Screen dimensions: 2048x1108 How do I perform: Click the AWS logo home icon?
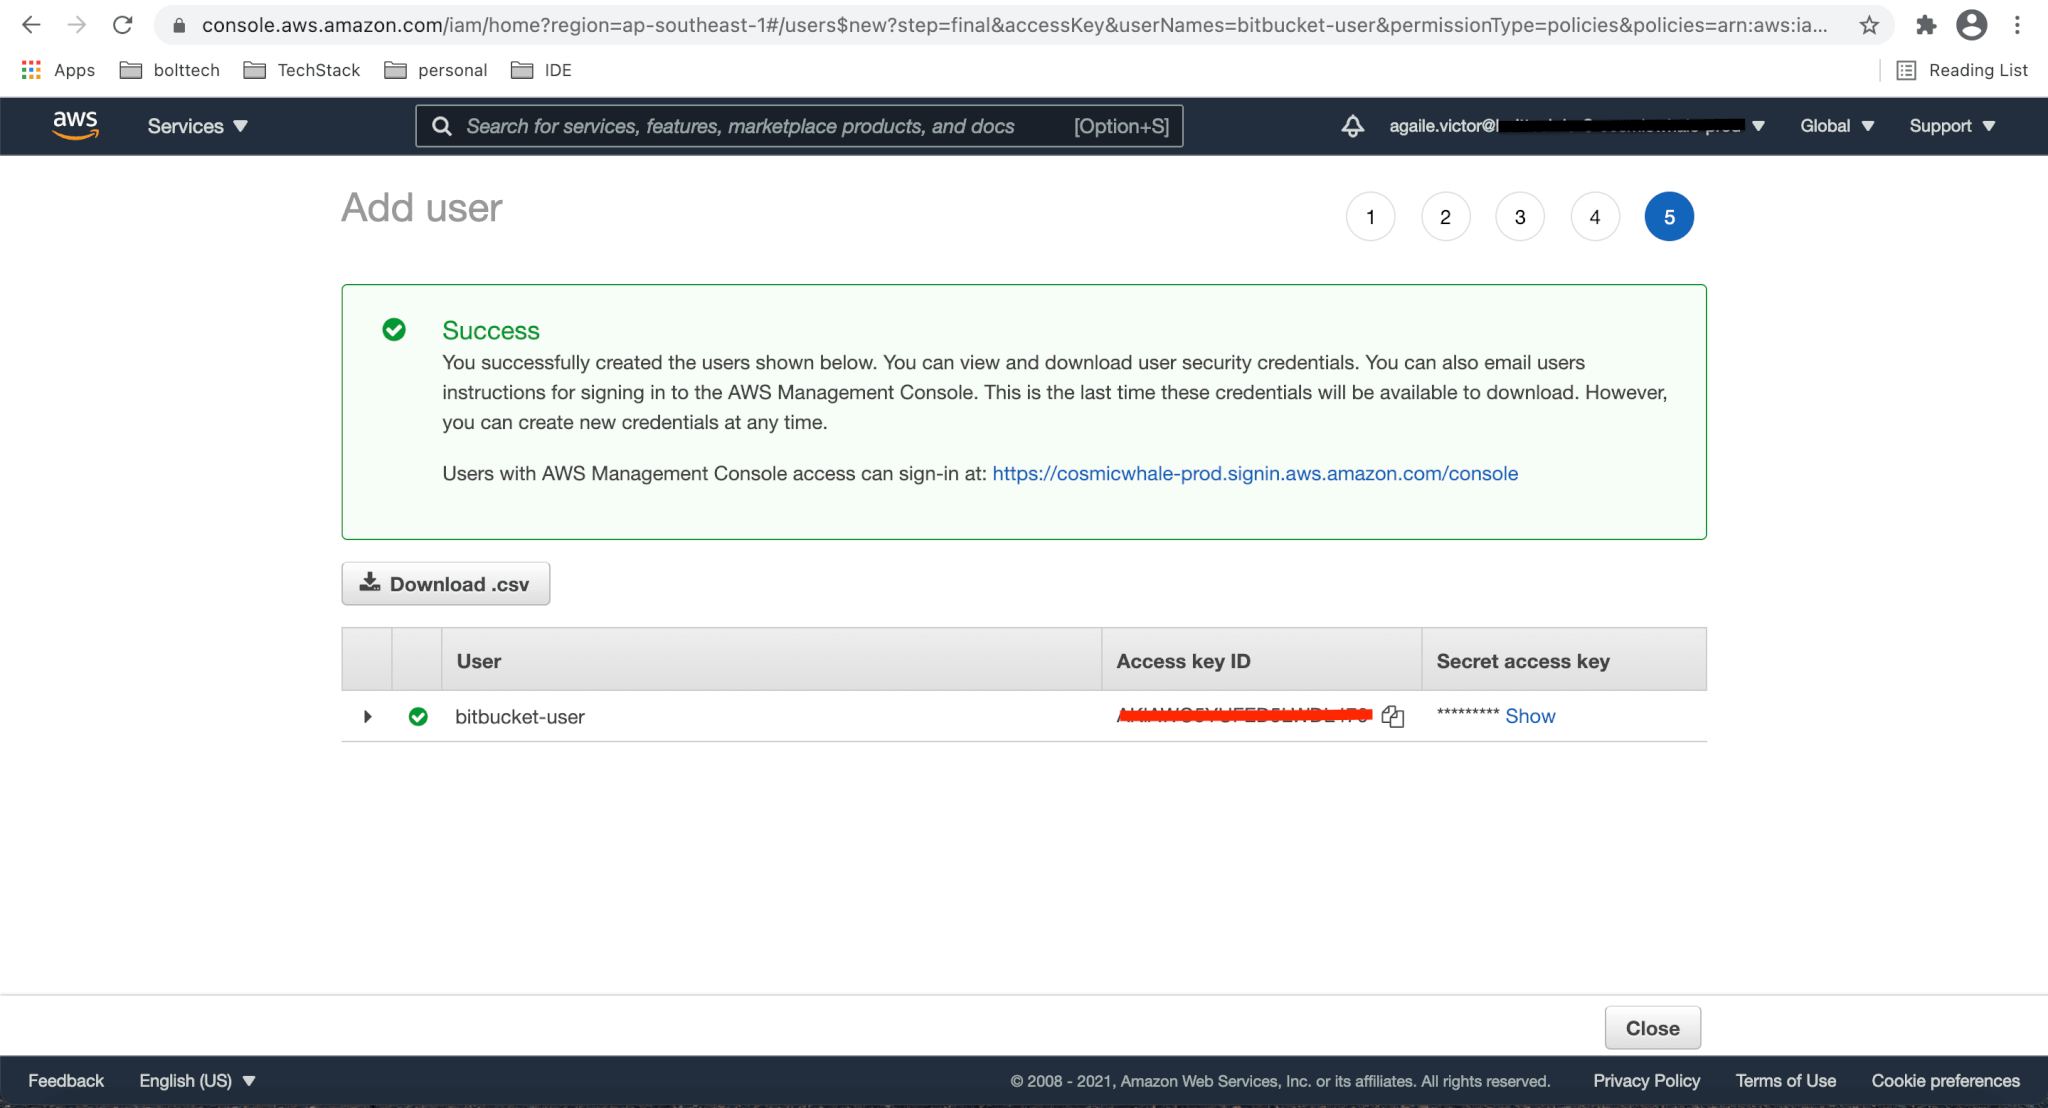75,126
